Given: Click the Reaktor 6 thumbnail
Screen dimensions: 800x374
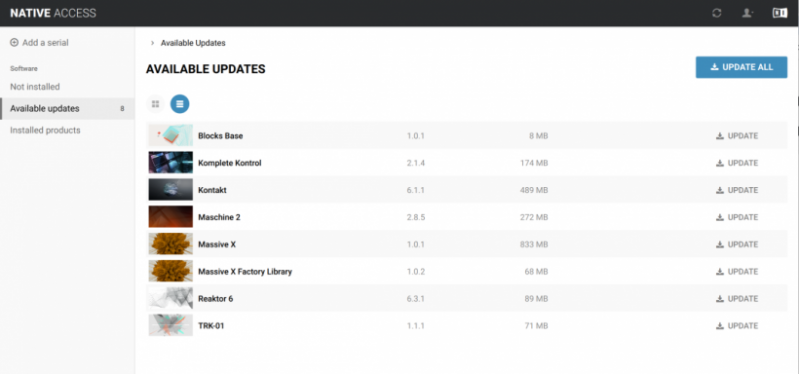Looking at the screenshot, I should pyautogui.click(x=171, y=298).
